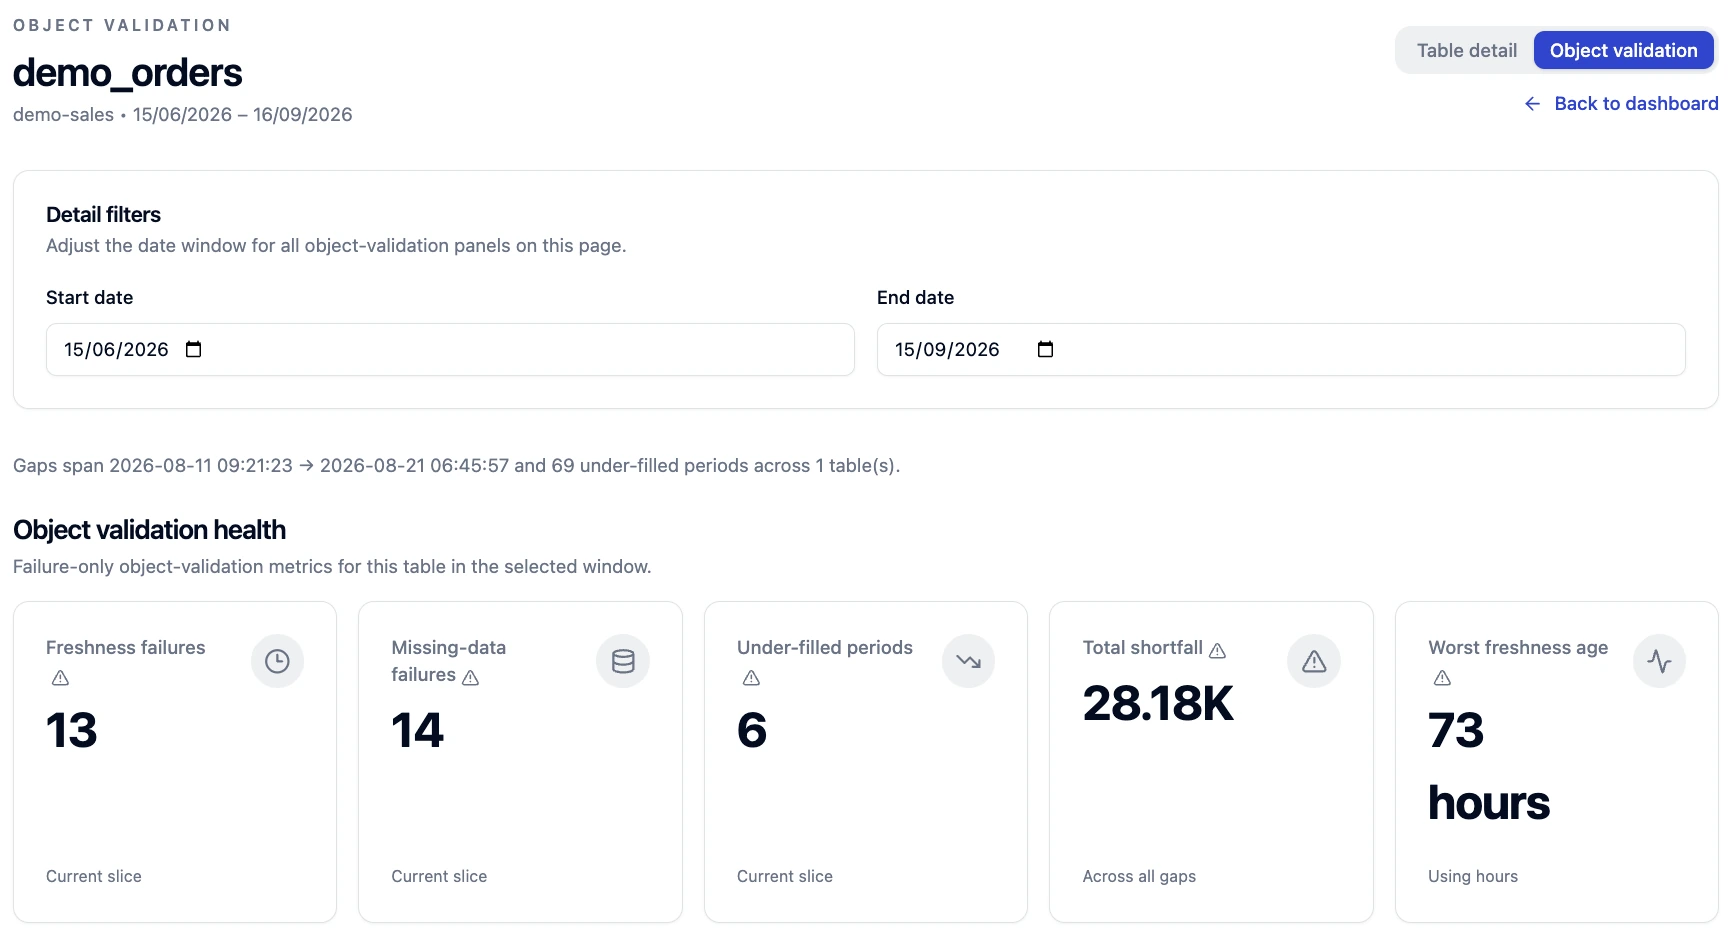Click the End date input field
This screenshot has height=940, width=1732.
(x=1281, y=349)
